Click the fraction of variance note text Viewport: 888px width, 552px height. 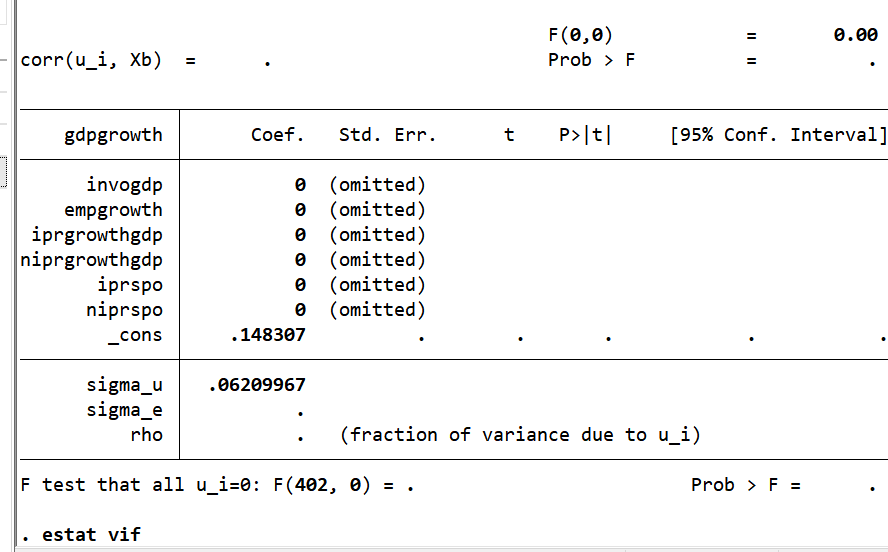520,435
